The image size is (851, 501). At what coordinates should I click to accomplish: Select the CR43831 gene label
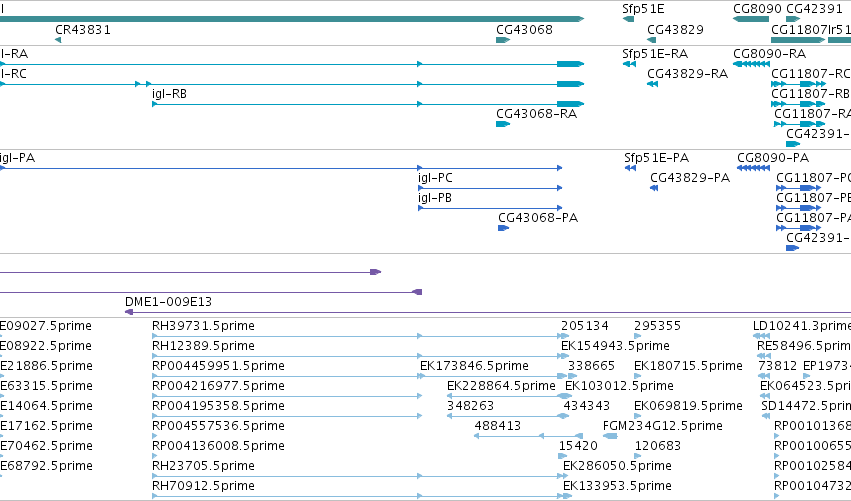[83, 30]
